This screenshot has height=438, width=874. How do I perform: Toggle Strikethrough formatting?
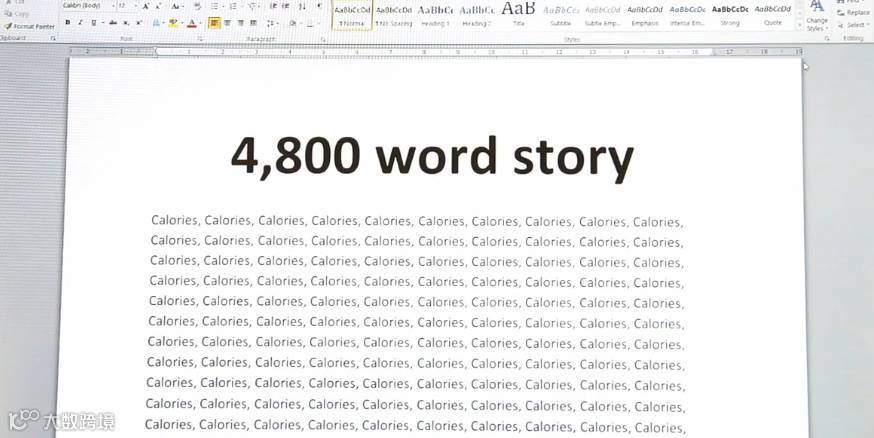[x=113, y=22]
